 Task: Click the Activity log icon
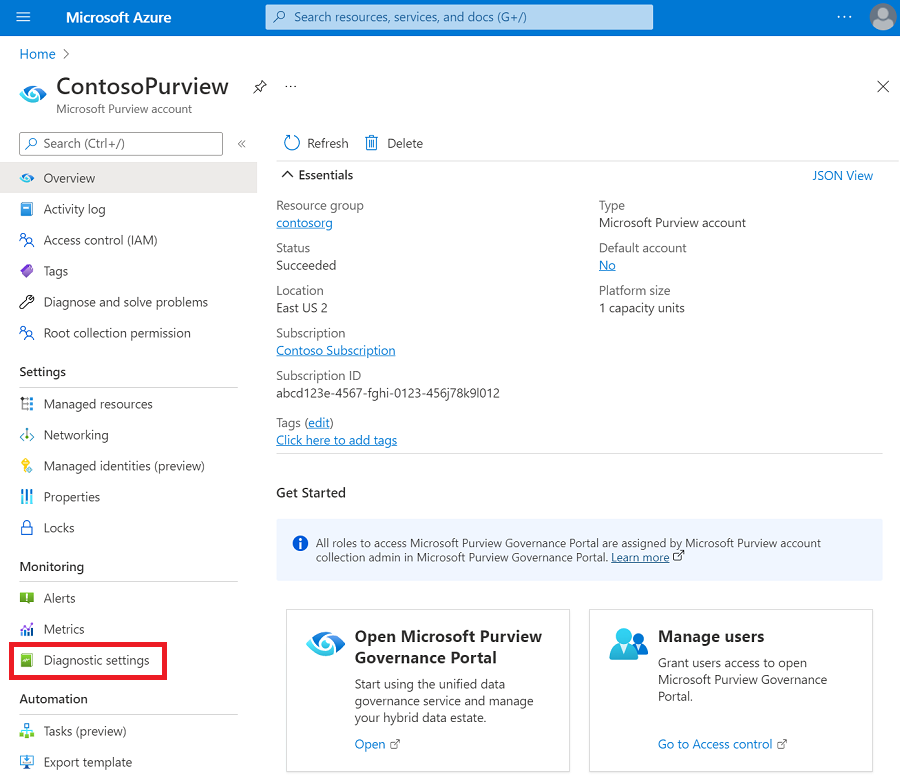coord(27,209)
